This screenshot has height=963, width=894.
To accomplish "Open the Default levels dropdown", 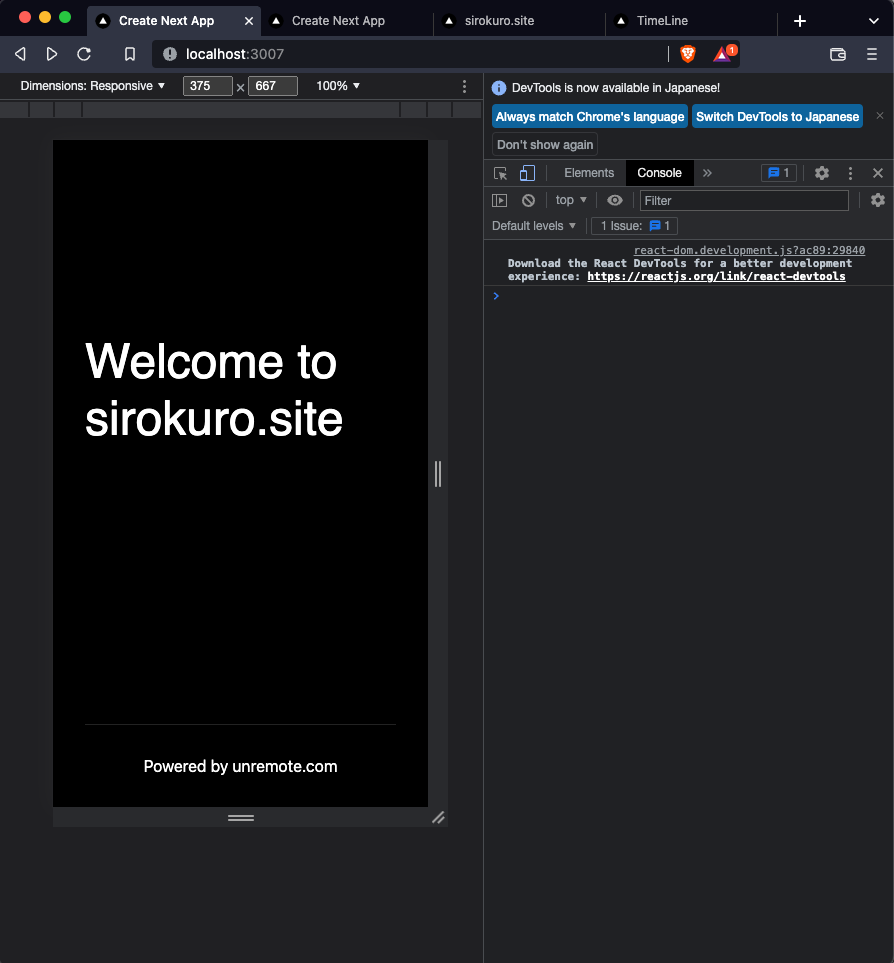I will (534, 226).
